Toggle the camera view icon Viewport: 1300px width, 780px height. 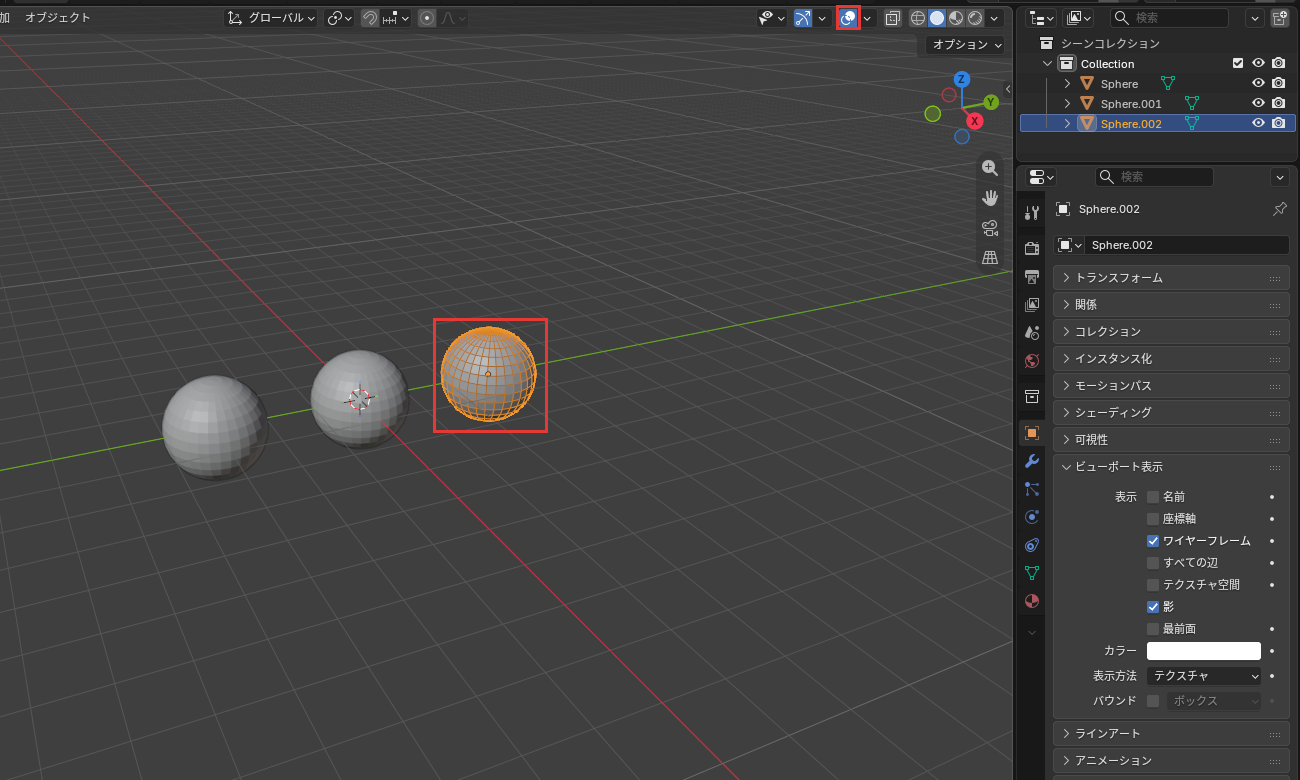coord(990,228)
